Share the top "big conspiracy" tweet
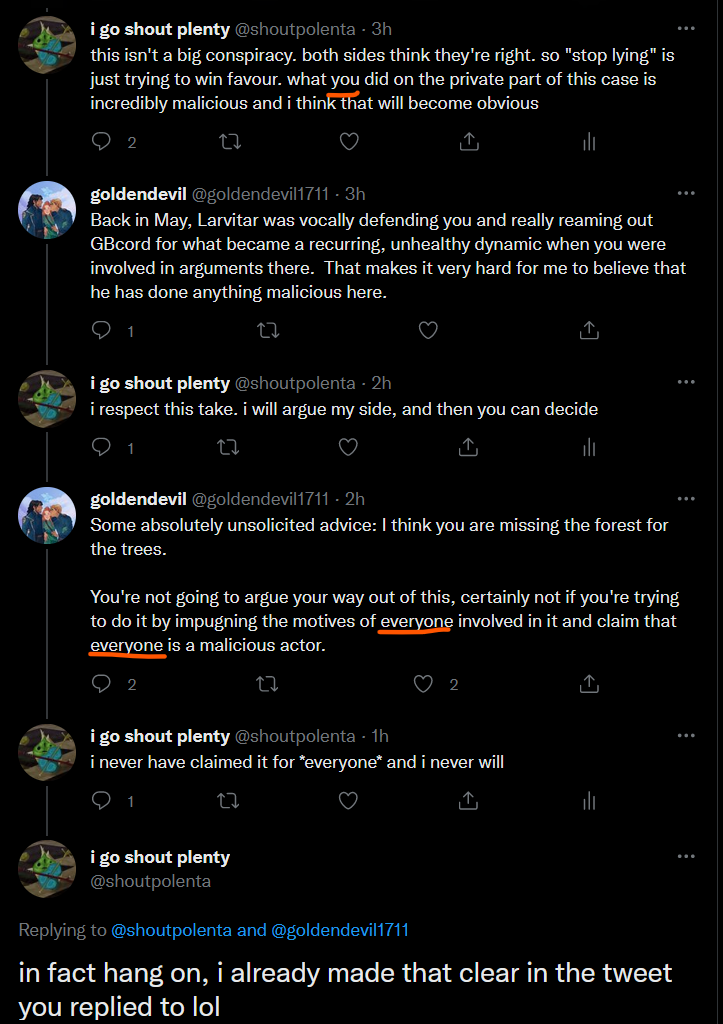This screenshot has width=723, height=1024. (x=468, y=142)
